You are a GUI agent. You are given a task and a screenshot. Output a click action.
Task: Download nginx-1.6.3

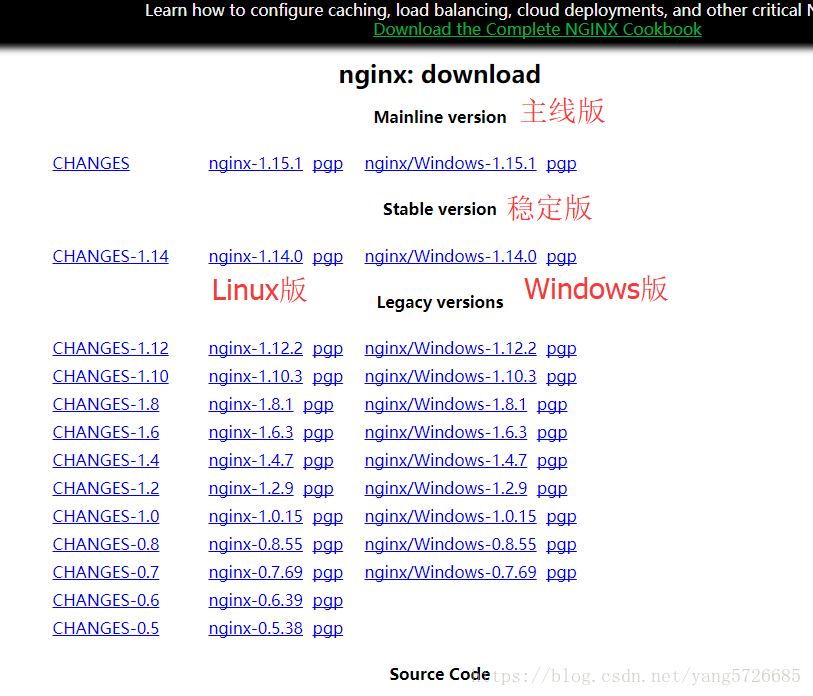[x=251, y=433]
